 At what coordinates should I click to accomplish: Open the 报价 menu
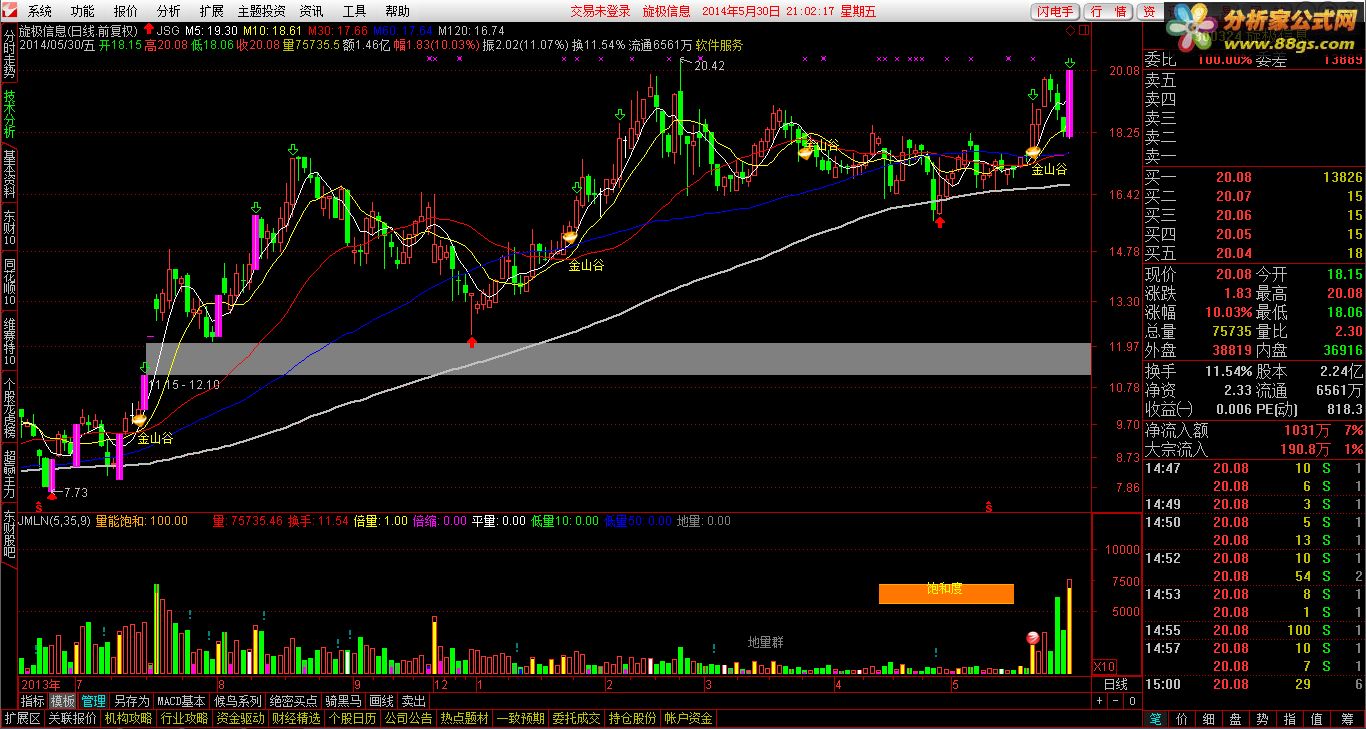(x=126, y=11)
